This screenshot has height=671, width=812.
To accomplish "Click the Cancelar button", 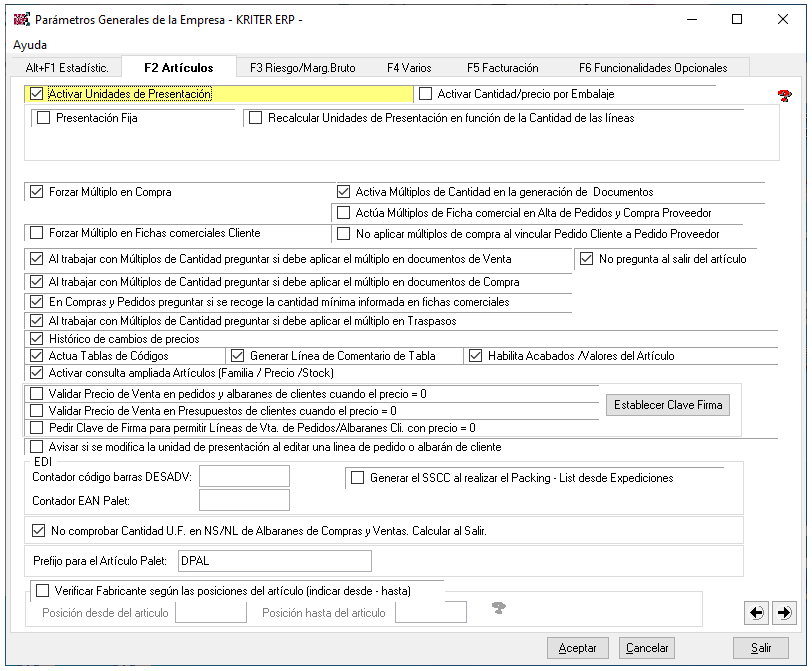I will [647, 648].
